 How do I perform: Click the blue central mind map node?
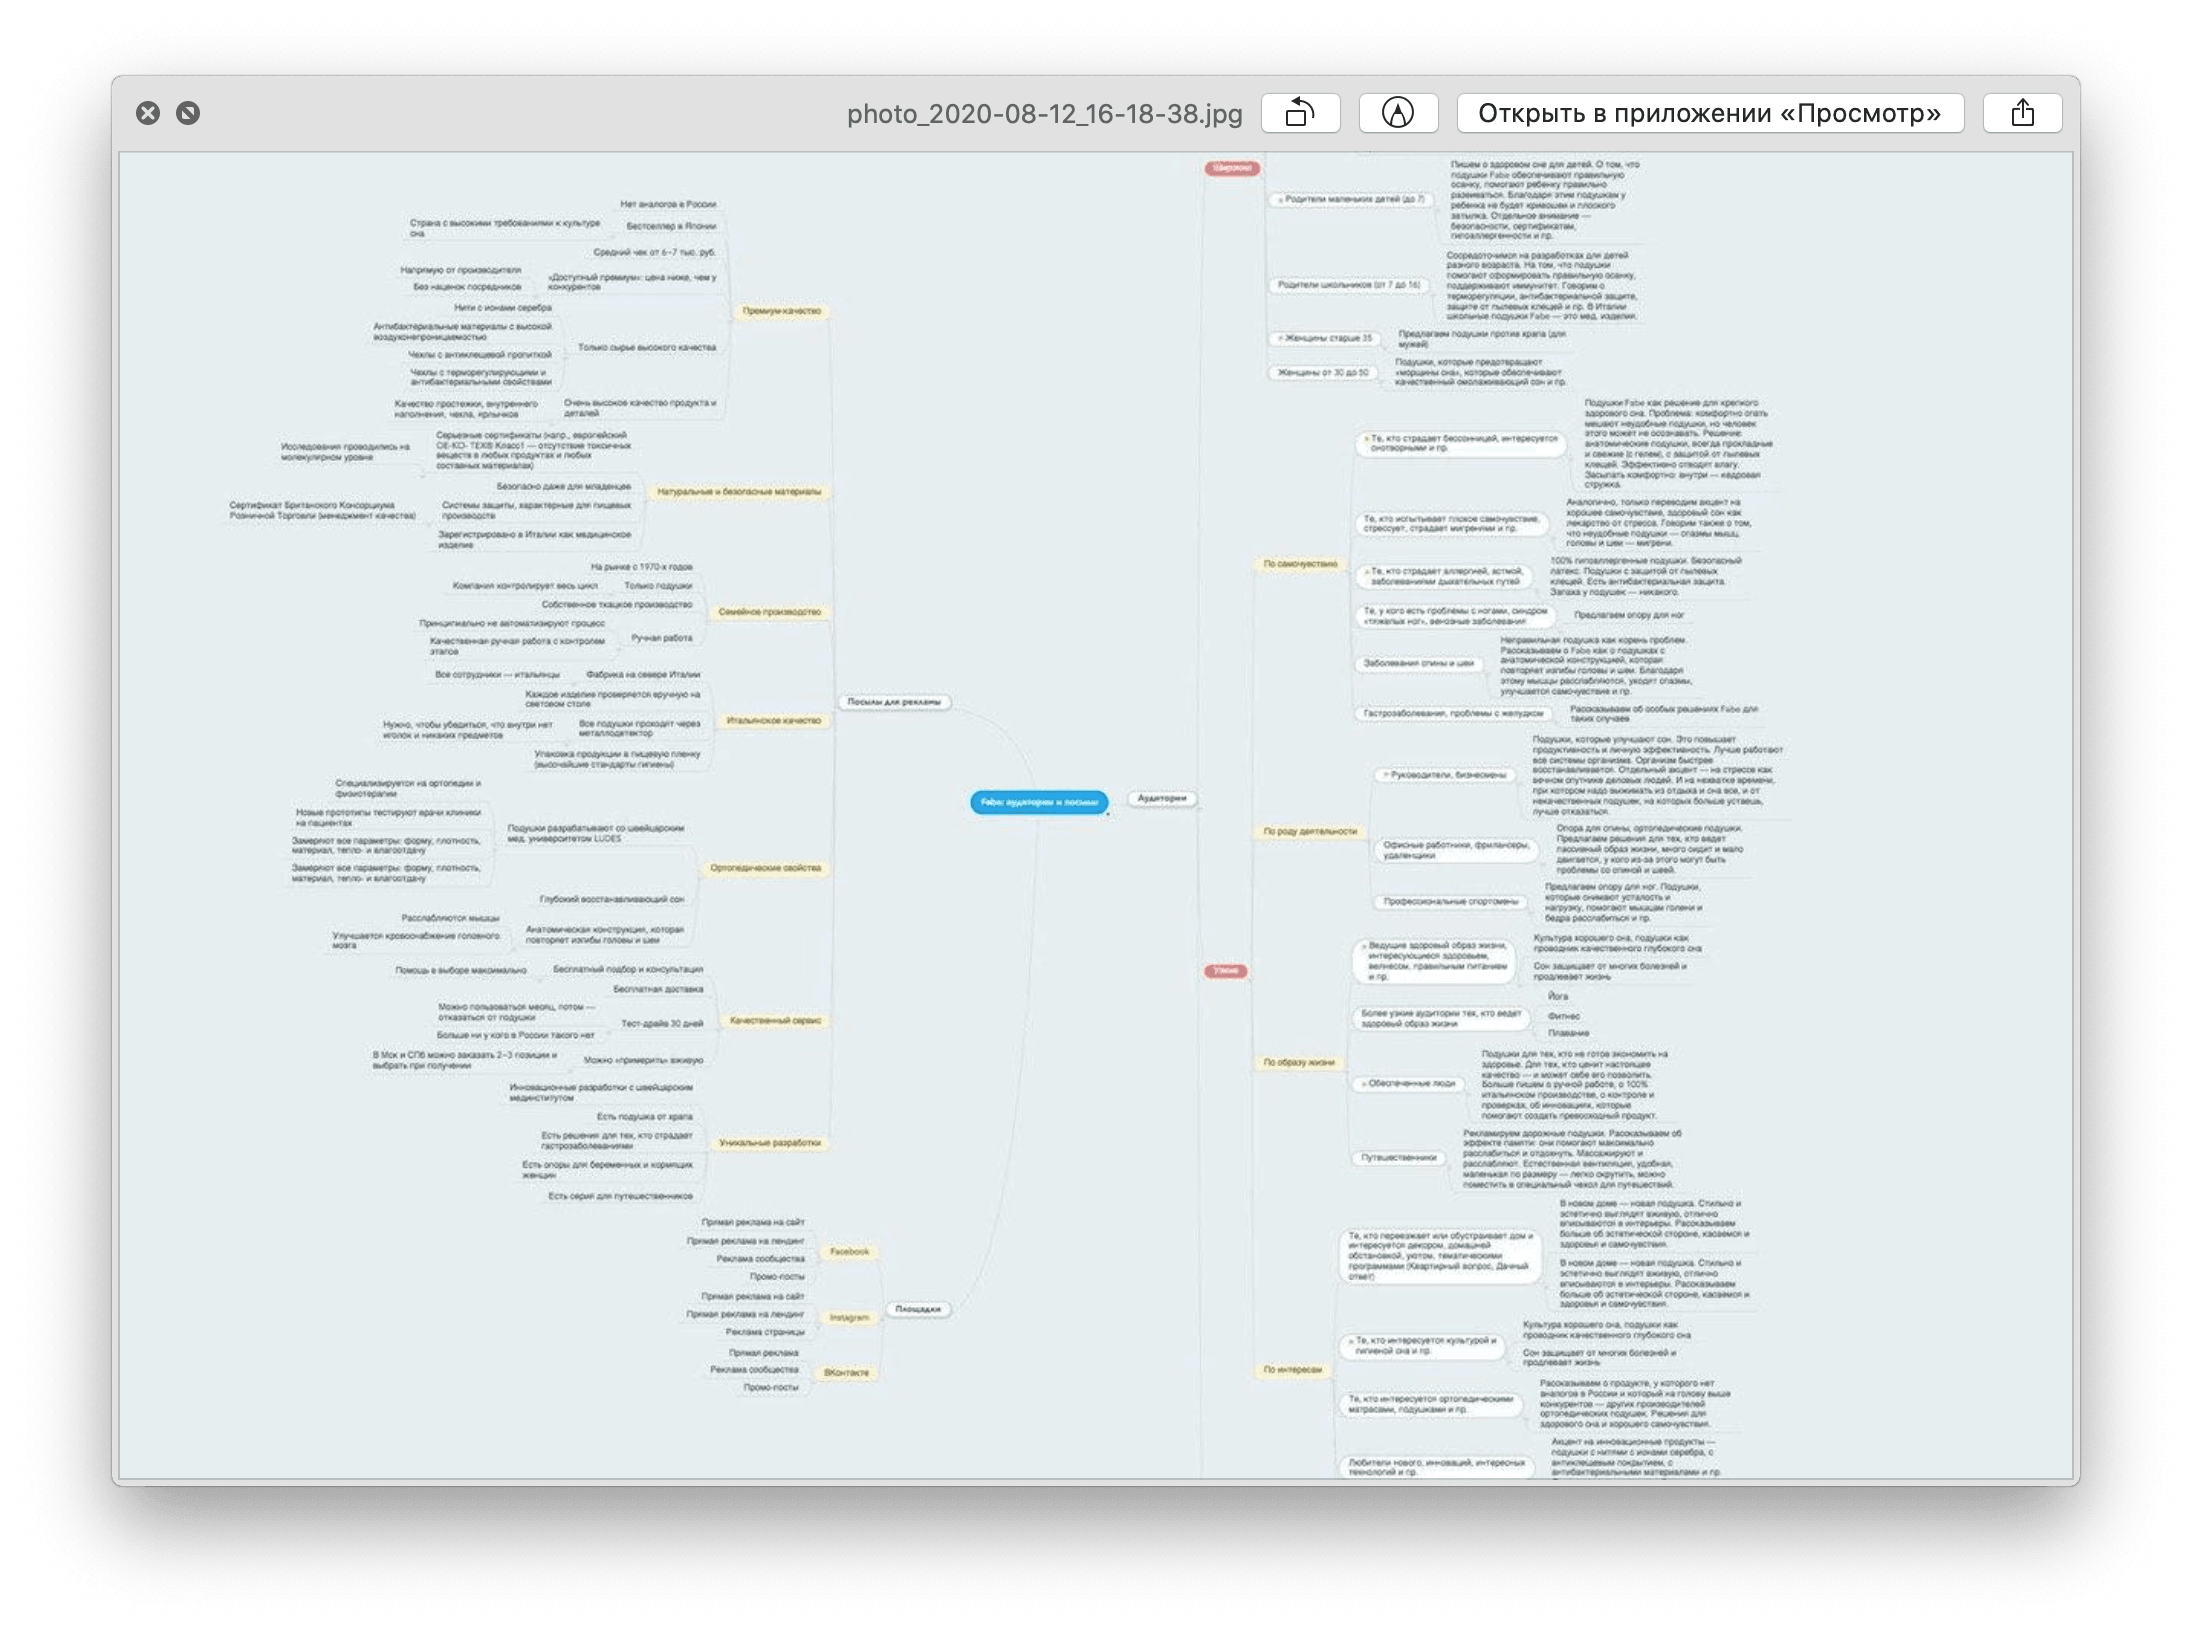pos(1039,802)
